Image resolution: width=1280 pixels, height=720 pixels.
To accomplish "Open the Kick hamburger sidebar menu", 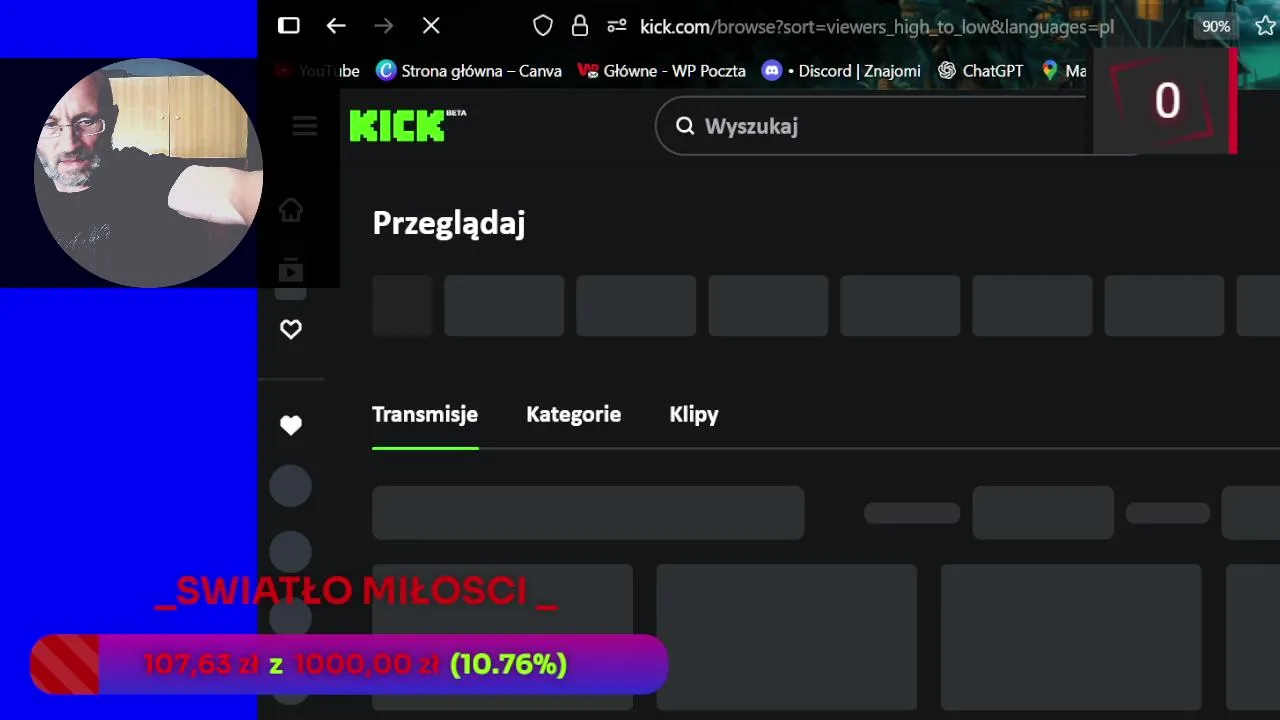I will tap(305, 126).
